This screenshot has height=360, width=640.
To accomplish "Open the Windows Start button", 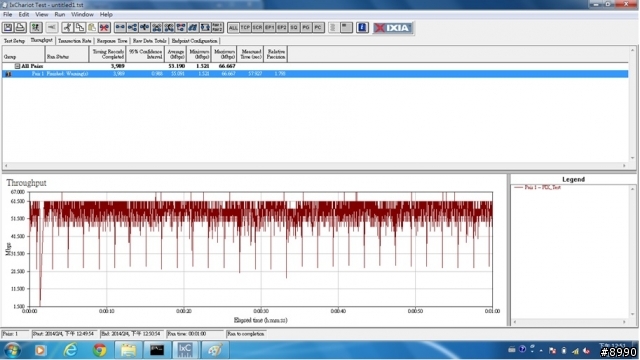I will [x=13, y=350].
